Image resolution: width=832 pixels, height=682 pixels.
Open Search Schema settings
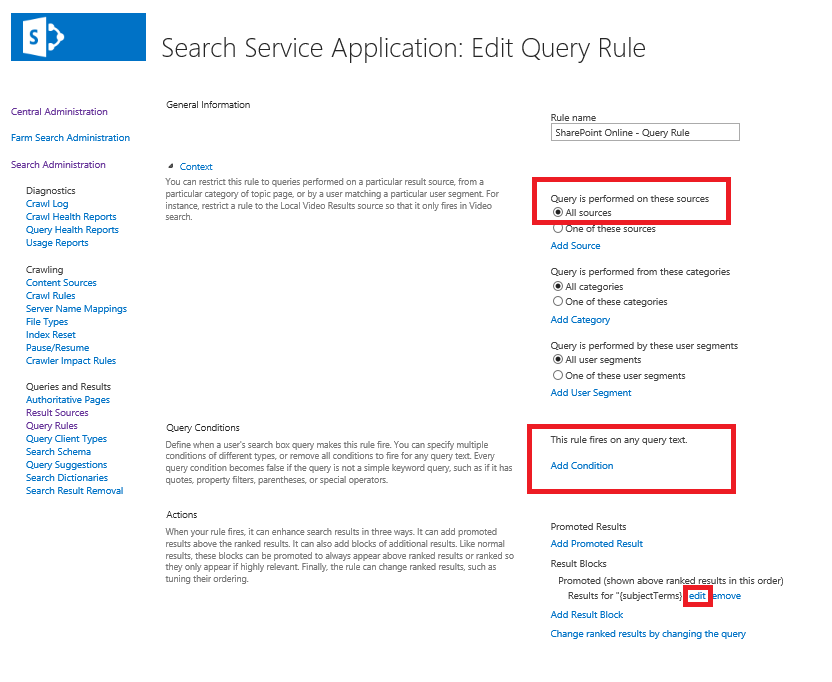coord(60,451)
